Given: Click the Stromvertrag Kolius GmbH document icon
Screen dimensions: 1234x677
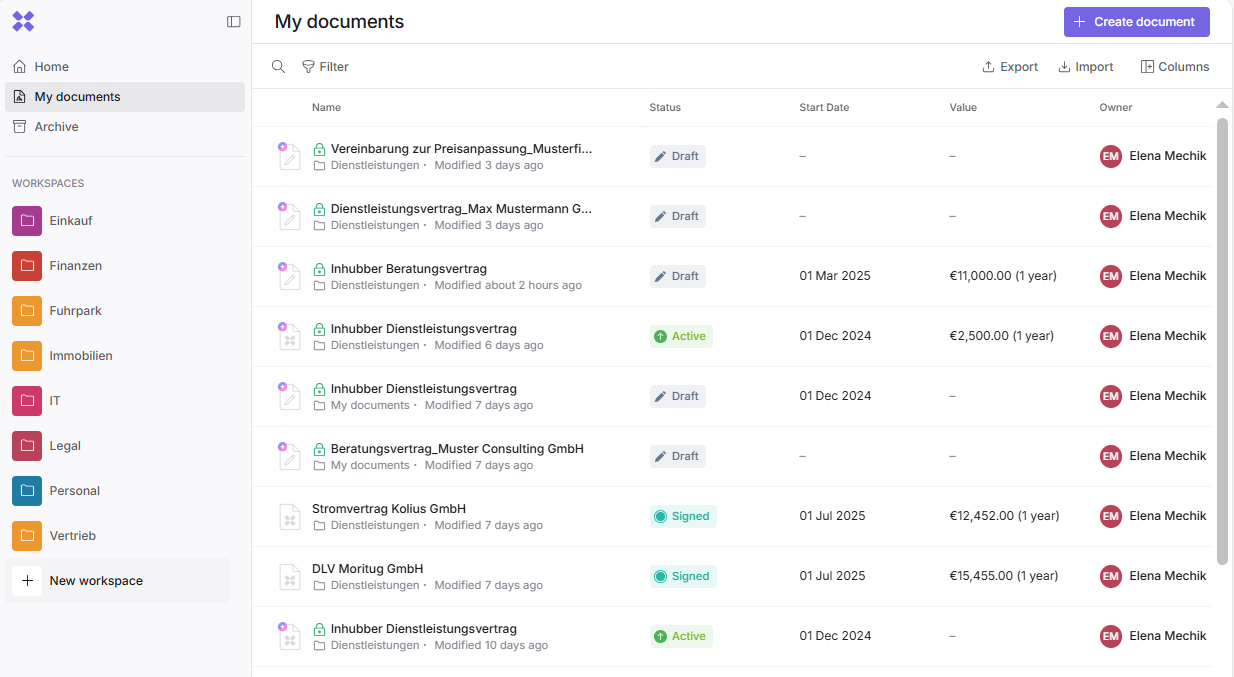Looking at the screenshot, I should pyautogui.click(x=289, y=517).
